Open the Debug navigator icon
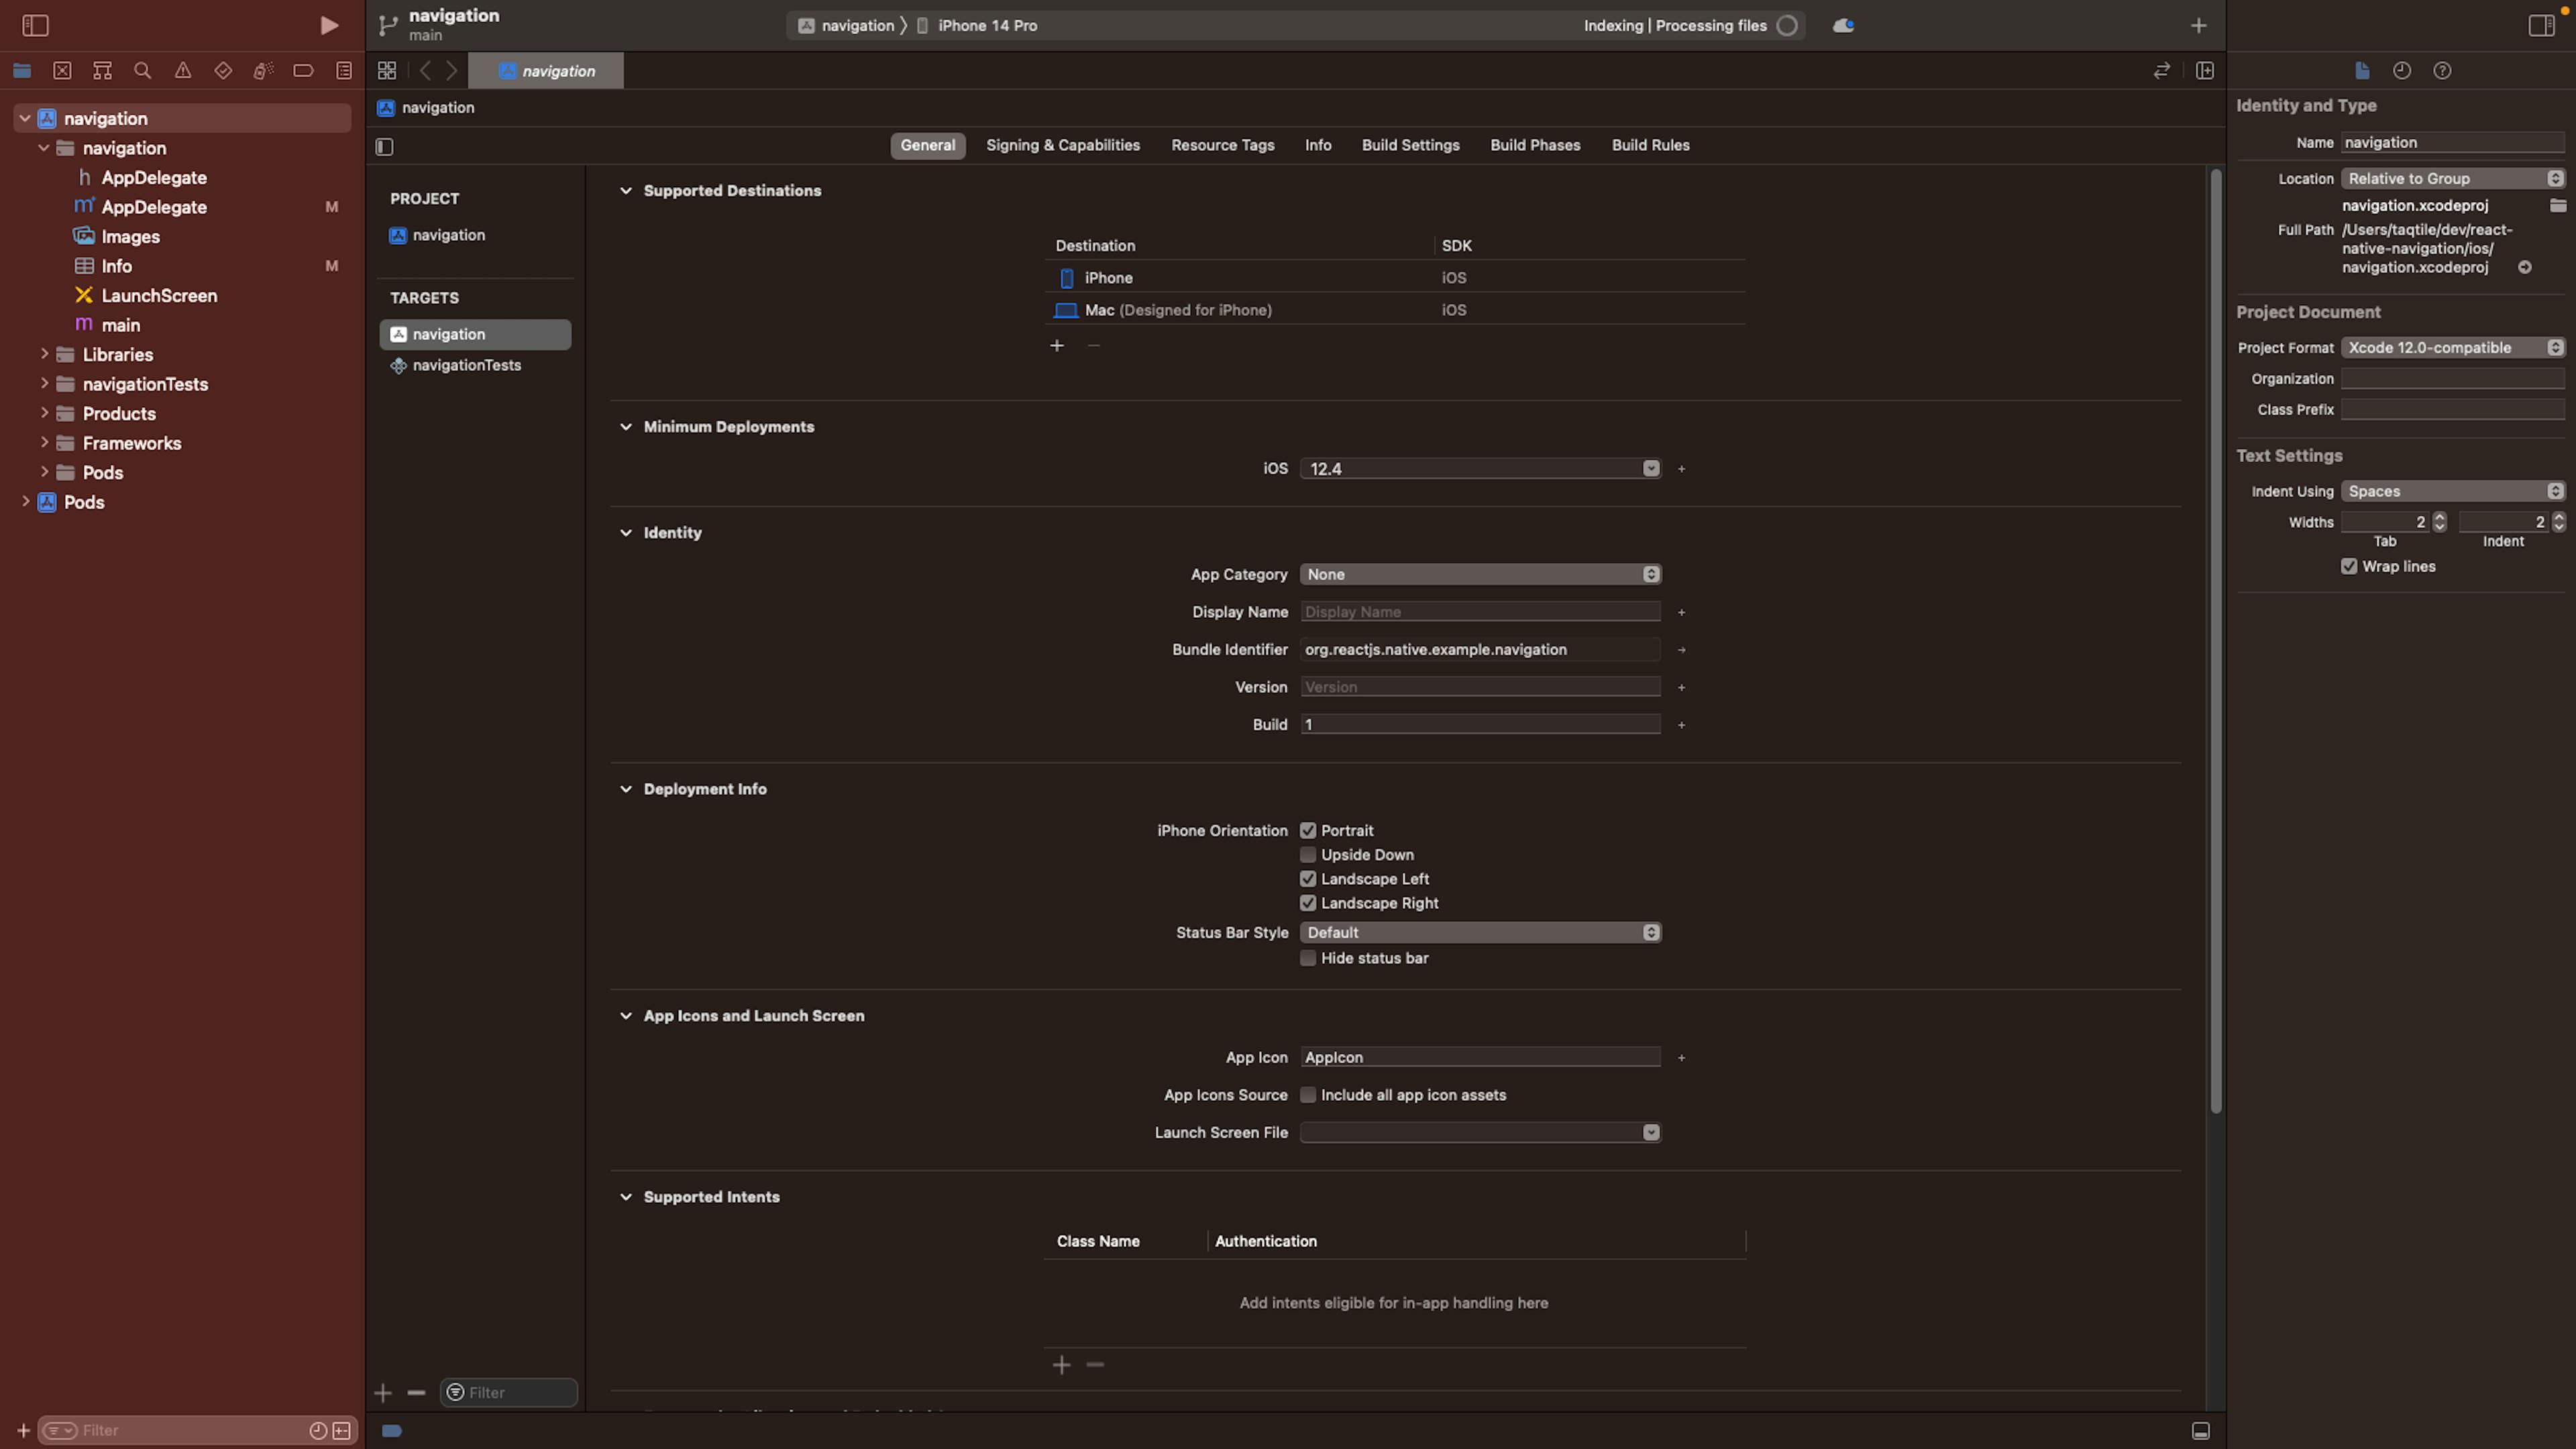The width and height of the screenshot is (2576, 1449). click(263, 70)
